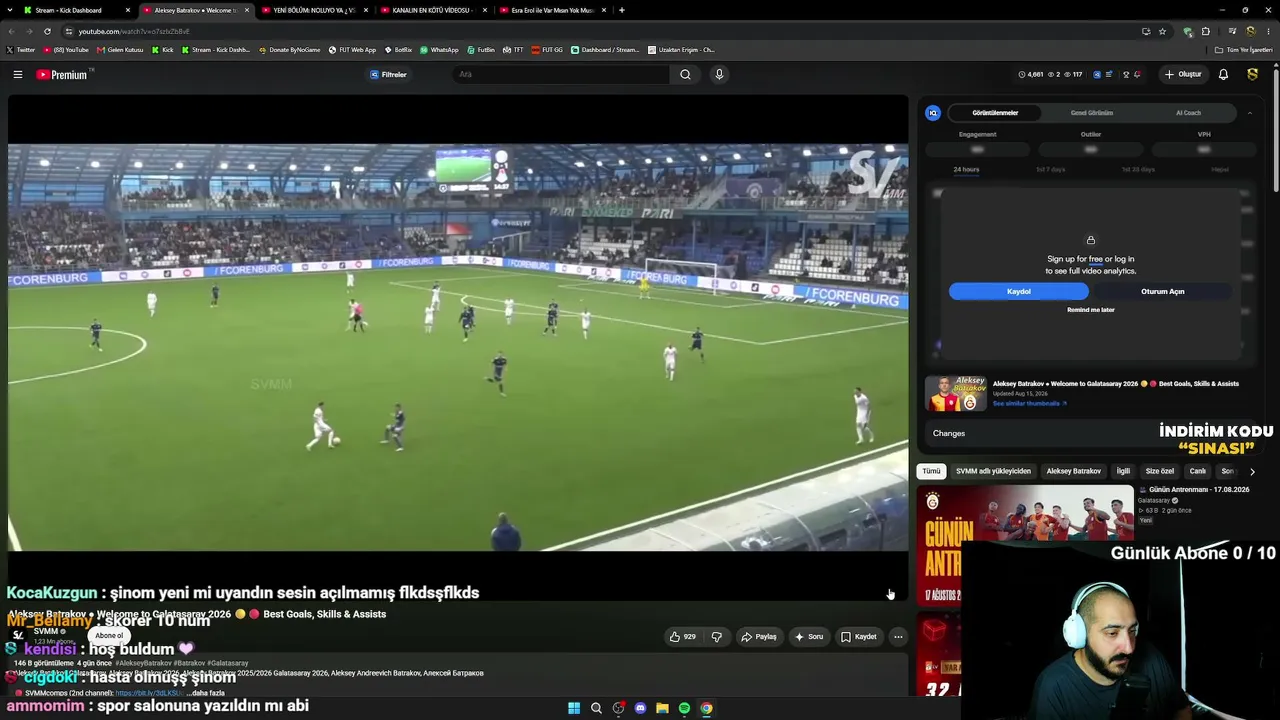Open File Explorer from the taskbar

(662, 708)
